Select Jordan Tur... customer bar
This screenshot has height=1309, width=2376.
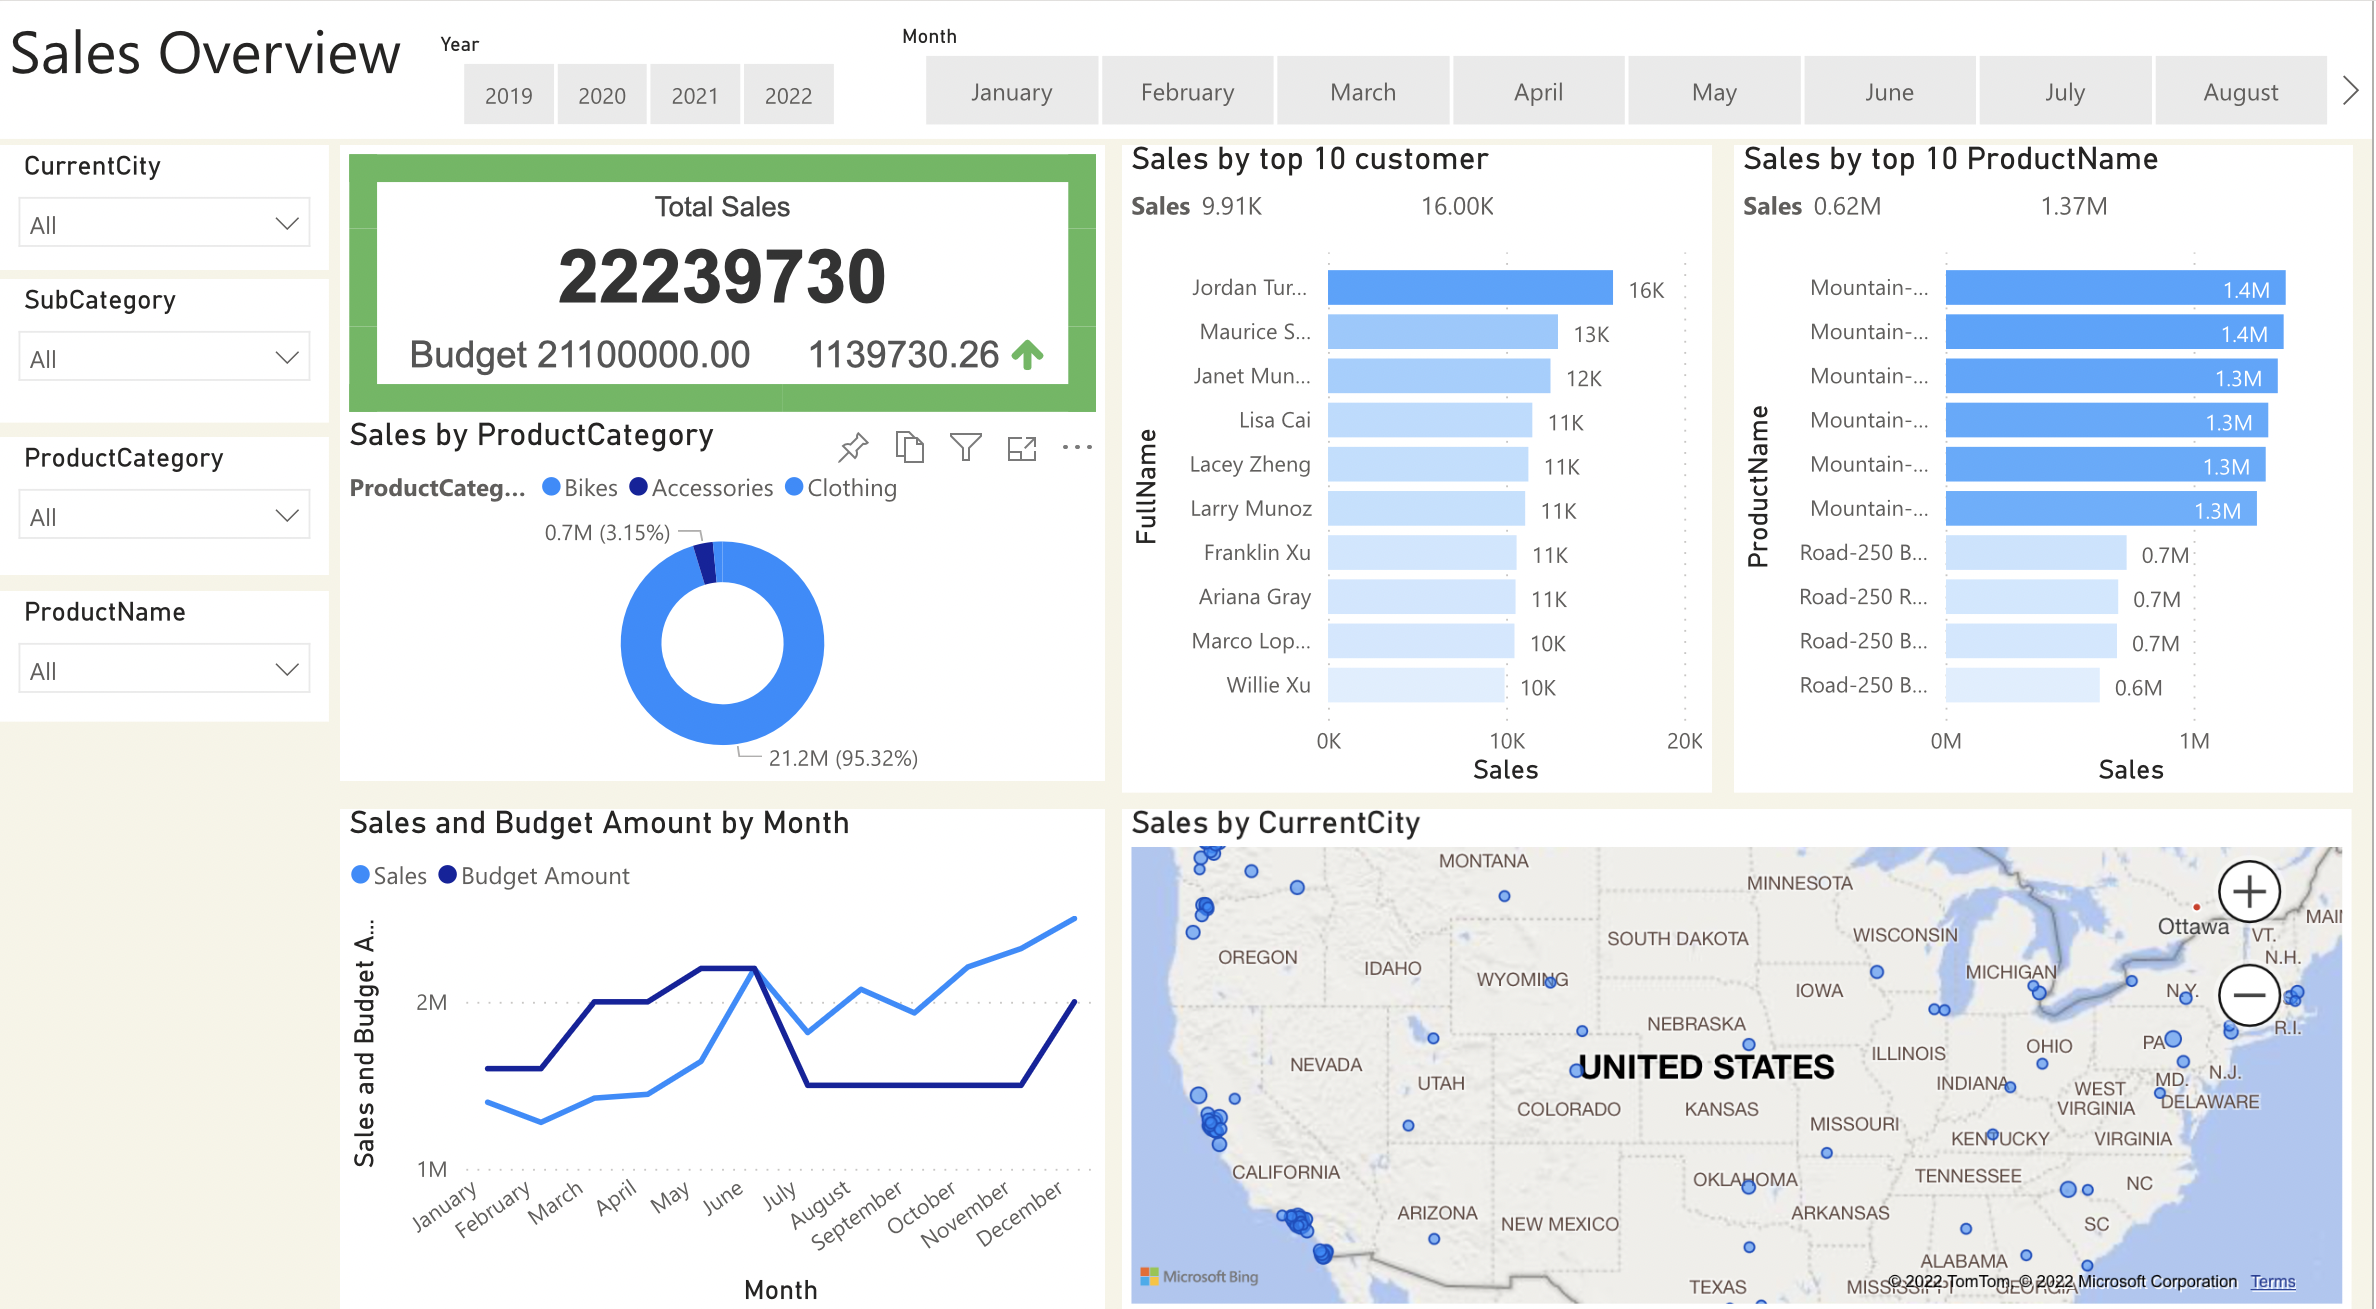tap(1470, 287)
